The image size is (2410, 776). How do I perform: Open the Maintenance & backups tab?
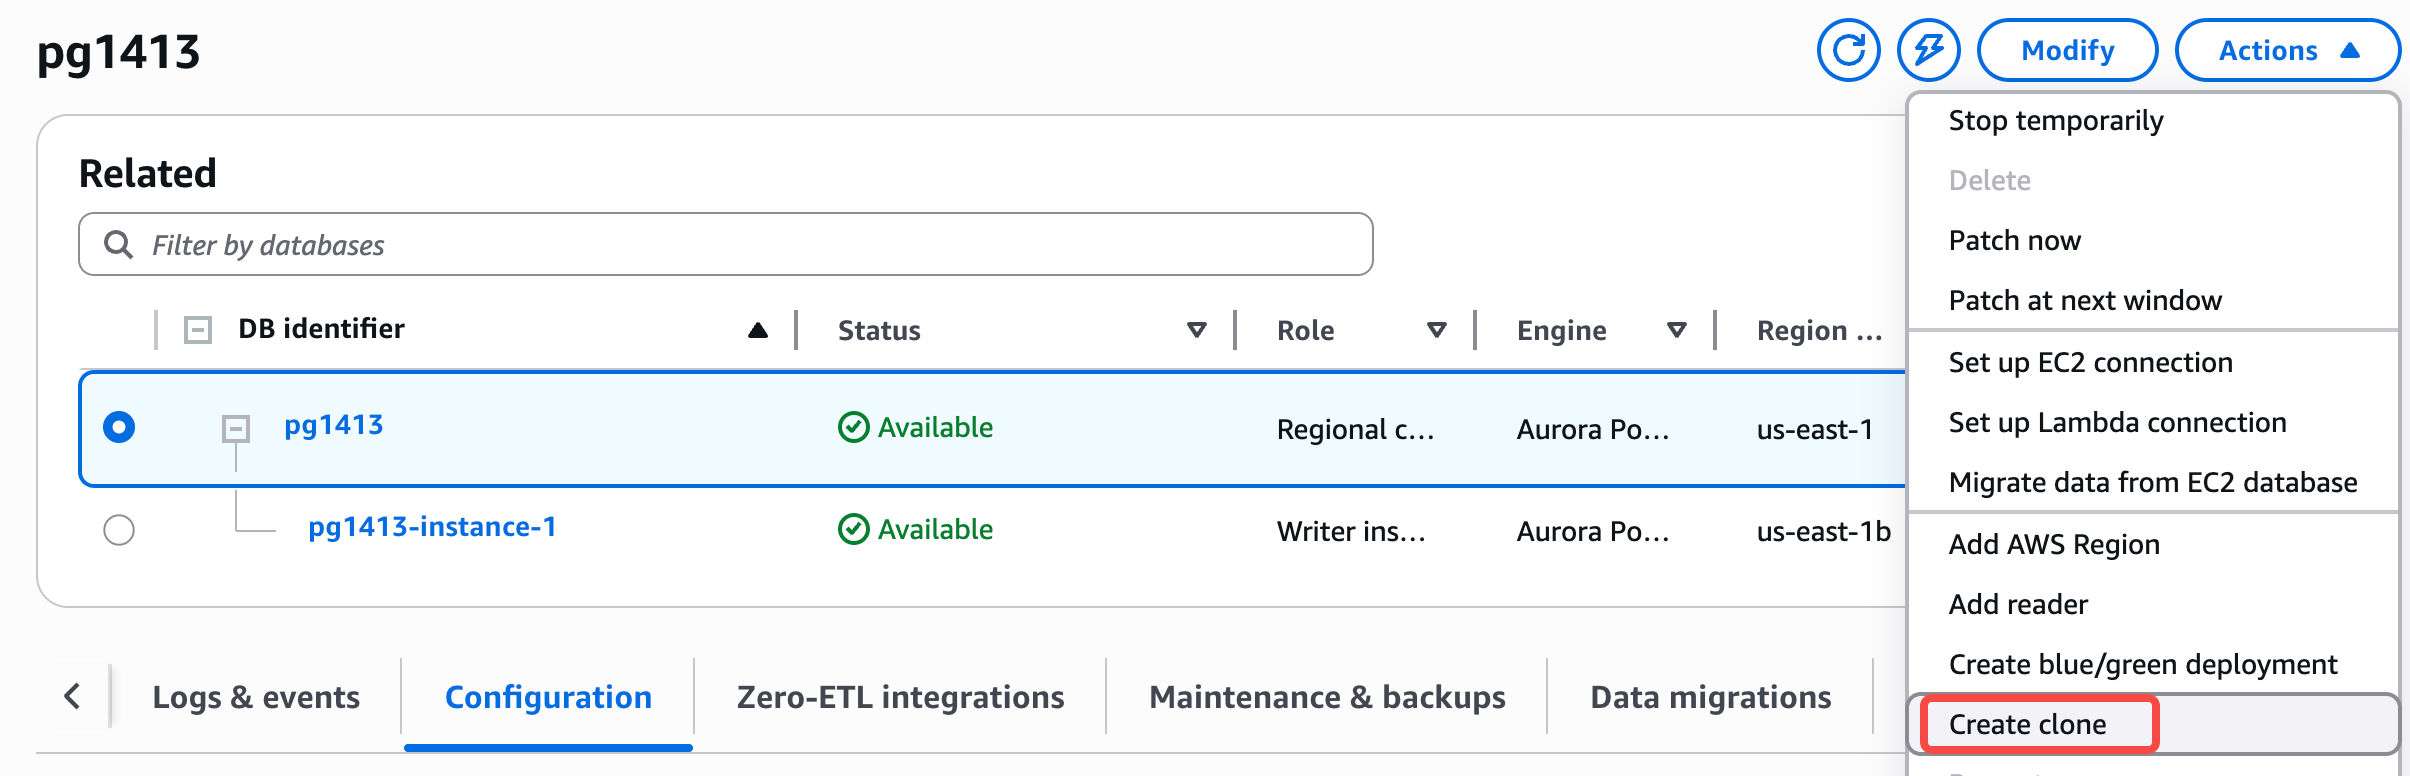coord(1327,697)
